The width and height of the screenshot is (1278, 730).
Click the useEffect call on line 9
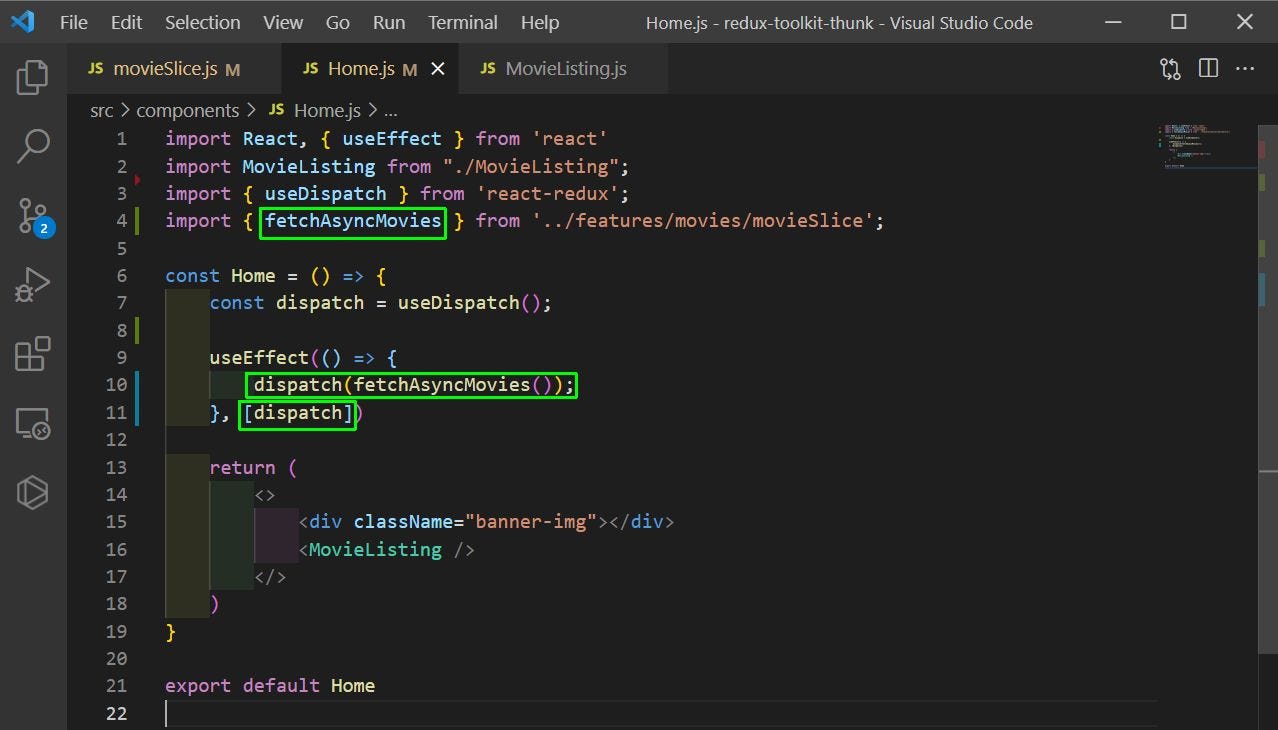[x=259, y=357]
